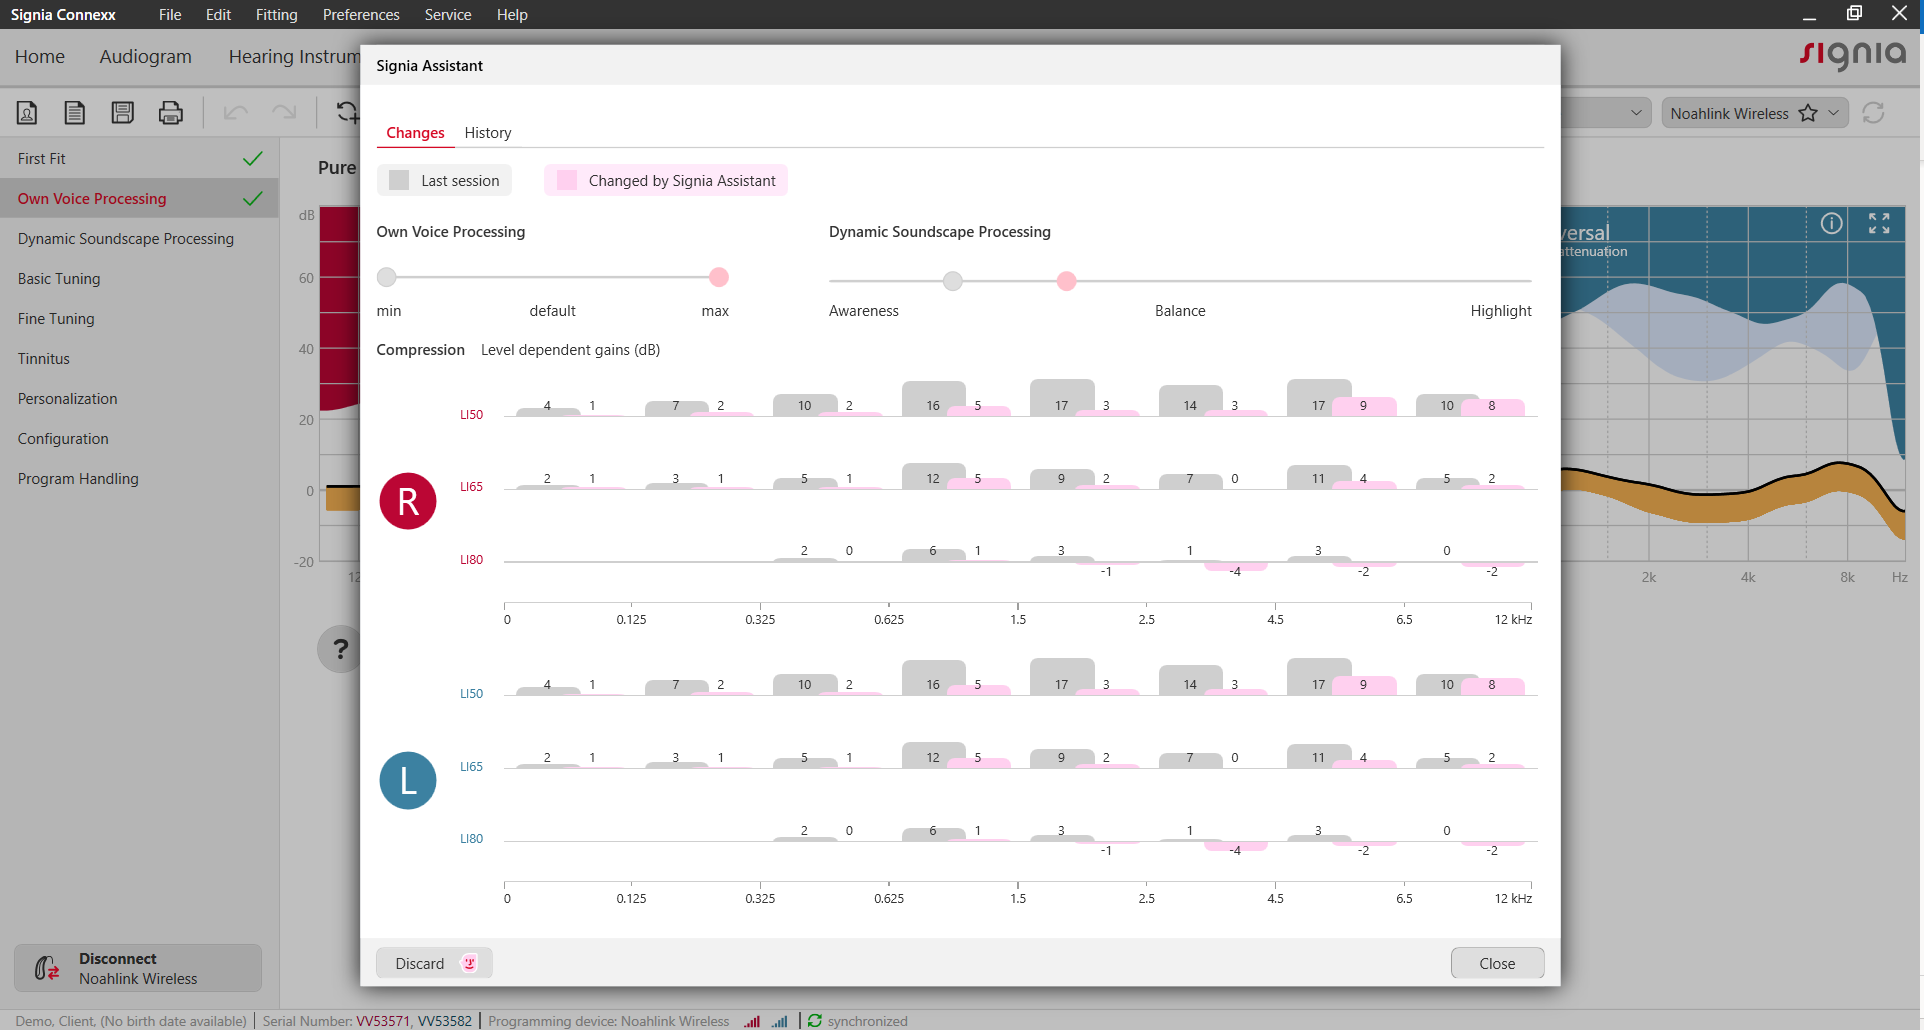Disconnect Noahlink Wireless

tap(138, 968)
